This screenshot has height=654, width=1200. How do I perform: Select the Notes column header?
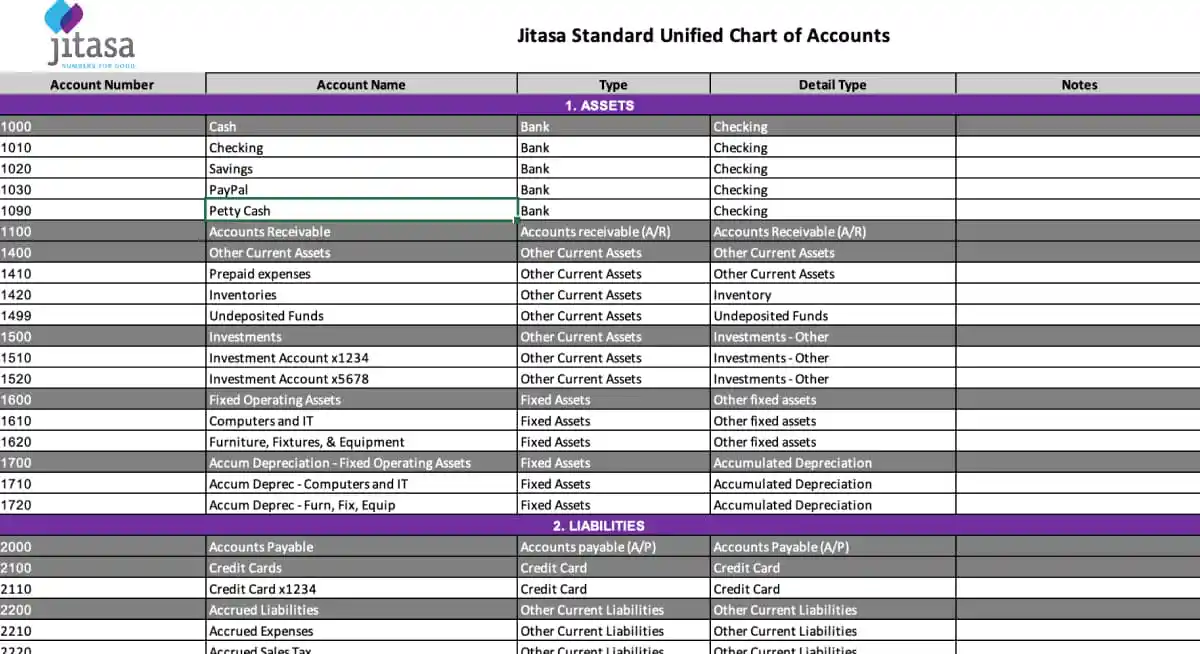coord(1078,85)
